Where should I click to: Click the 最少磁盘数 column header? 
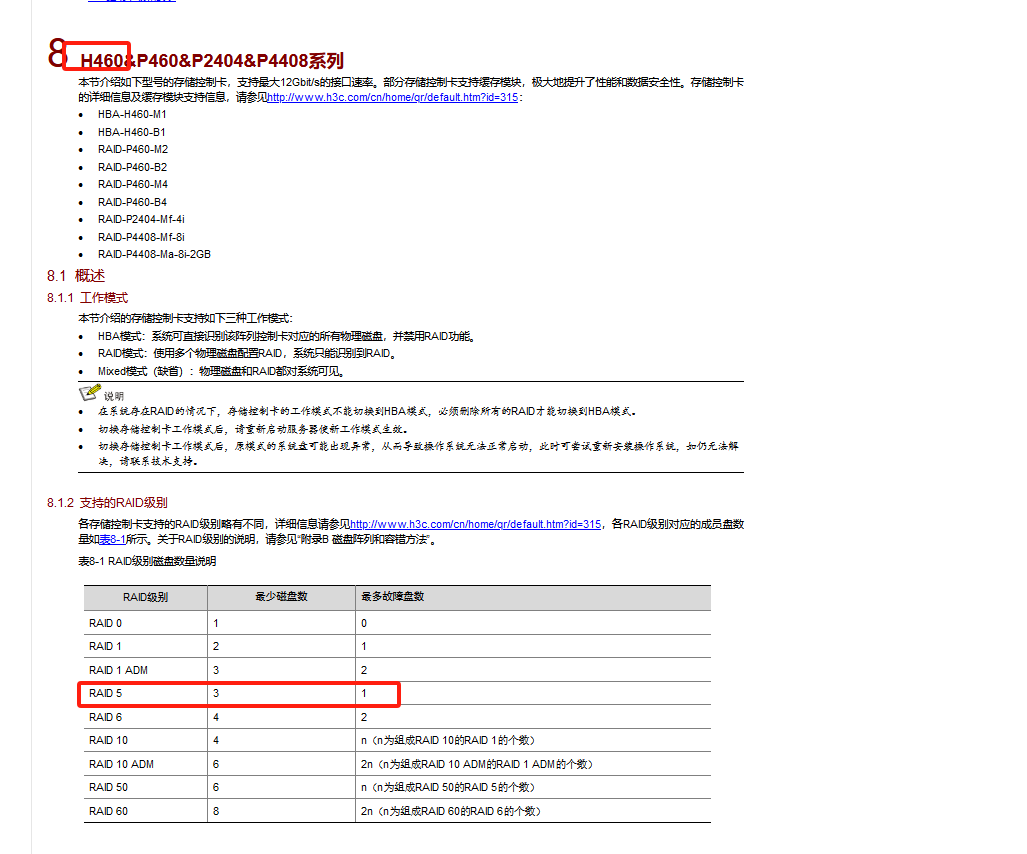click(x=282, y=597)
